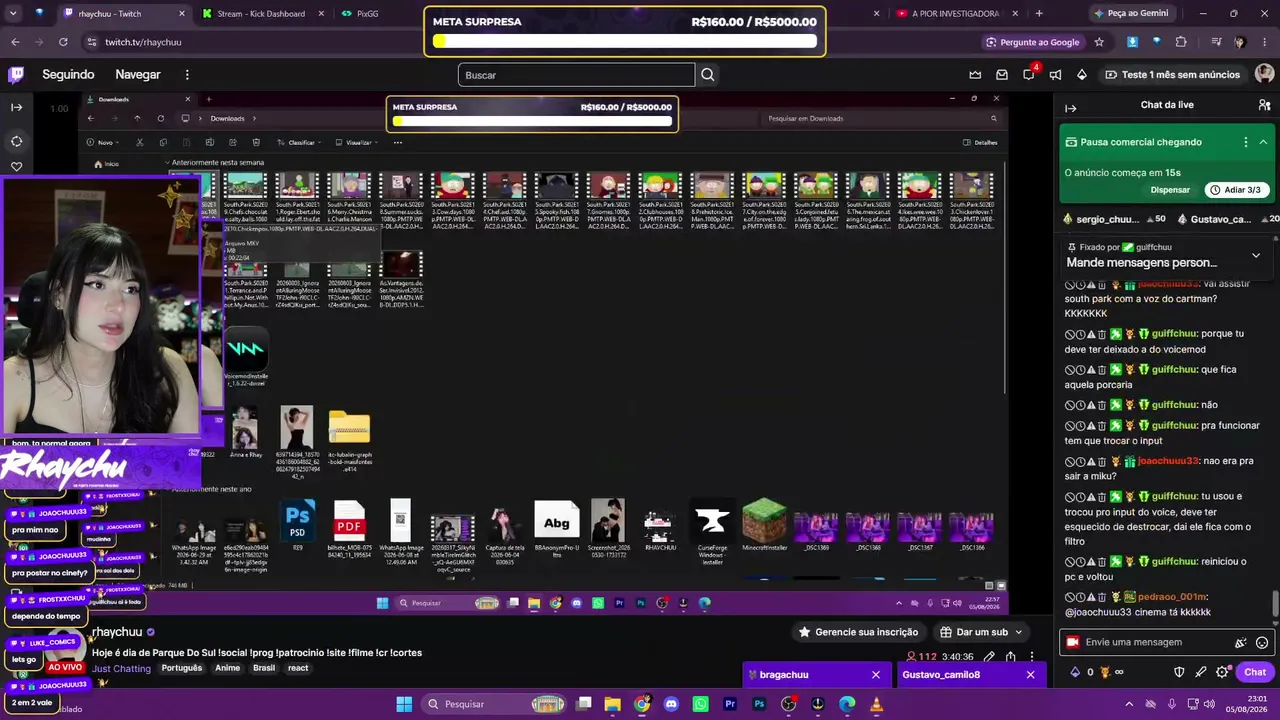Open the Twitch user avatar menu
This screenshot has width=1280, height=720.
pos(1264,75)
